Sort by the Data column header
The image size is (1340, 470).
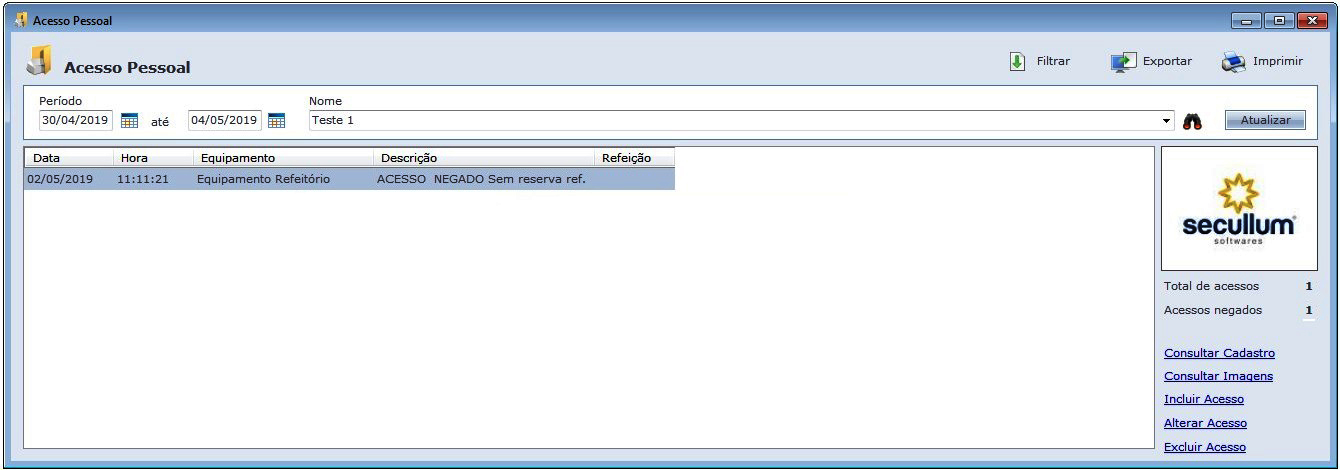(x=68, y=158)
